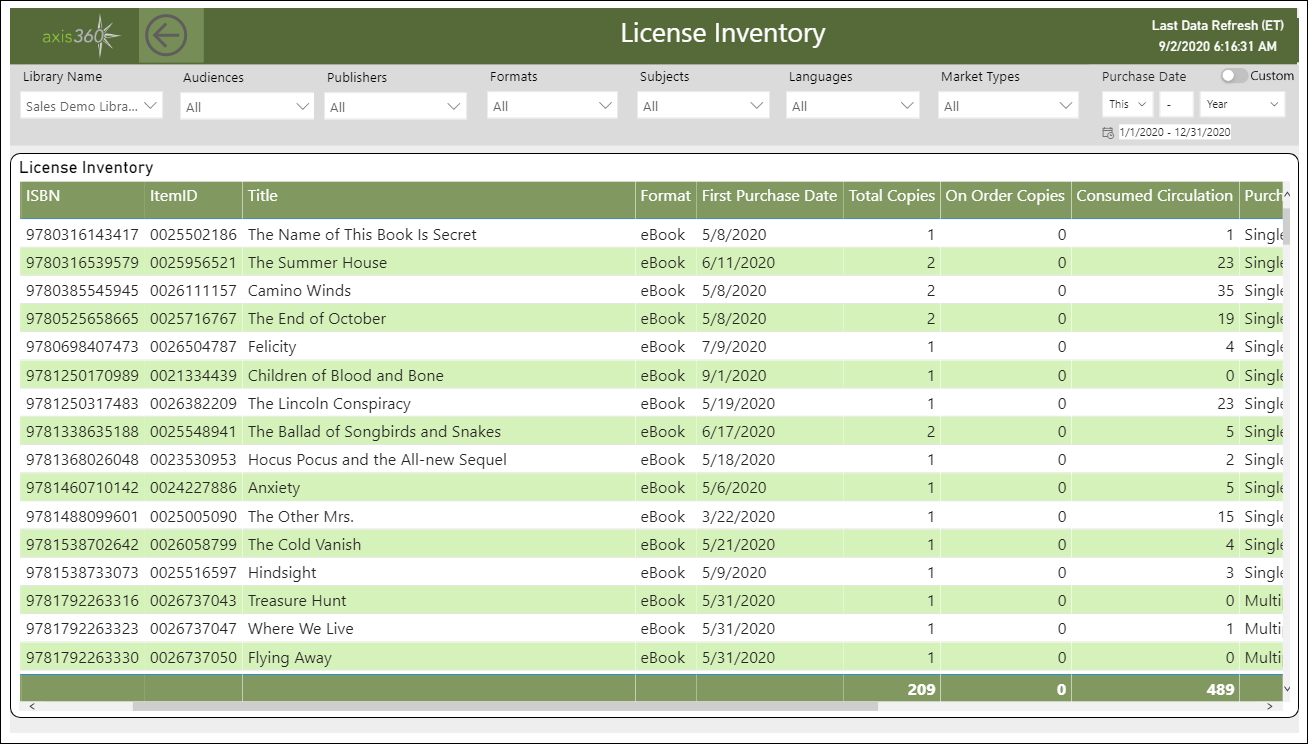Open the "This" period dropdown

[x=1126, y=103]
